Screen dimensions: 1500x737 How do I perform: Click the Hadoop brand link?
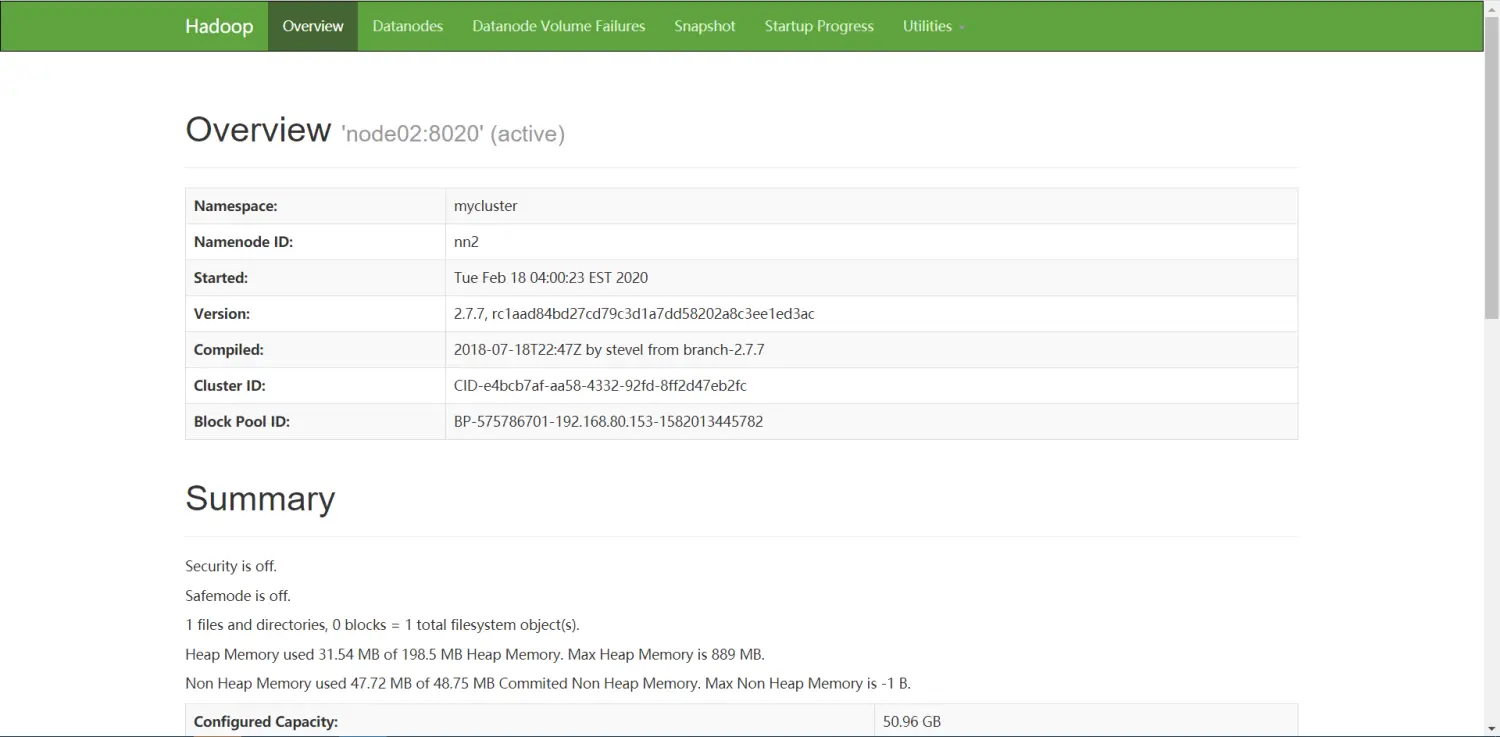pyautogui.click(x=219, y=26)
